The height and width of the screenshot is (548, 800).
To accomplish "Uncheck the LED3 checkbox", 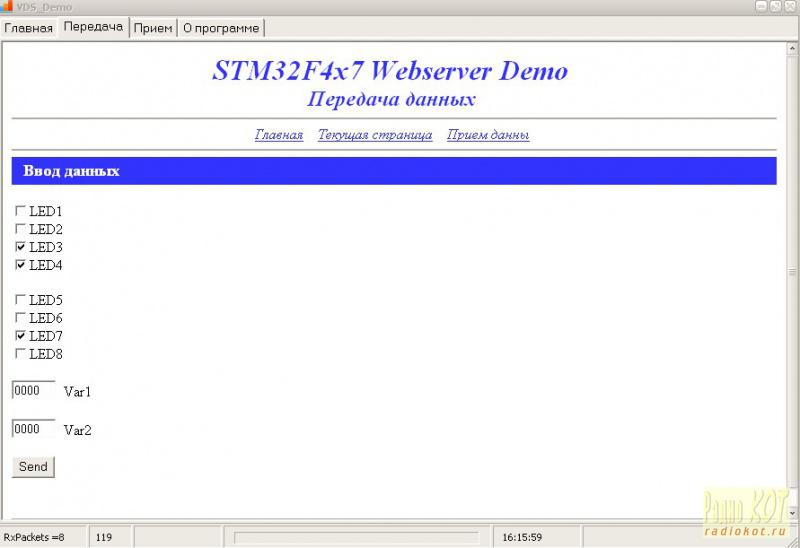I will pyautogui.click(x=20, y=247).
